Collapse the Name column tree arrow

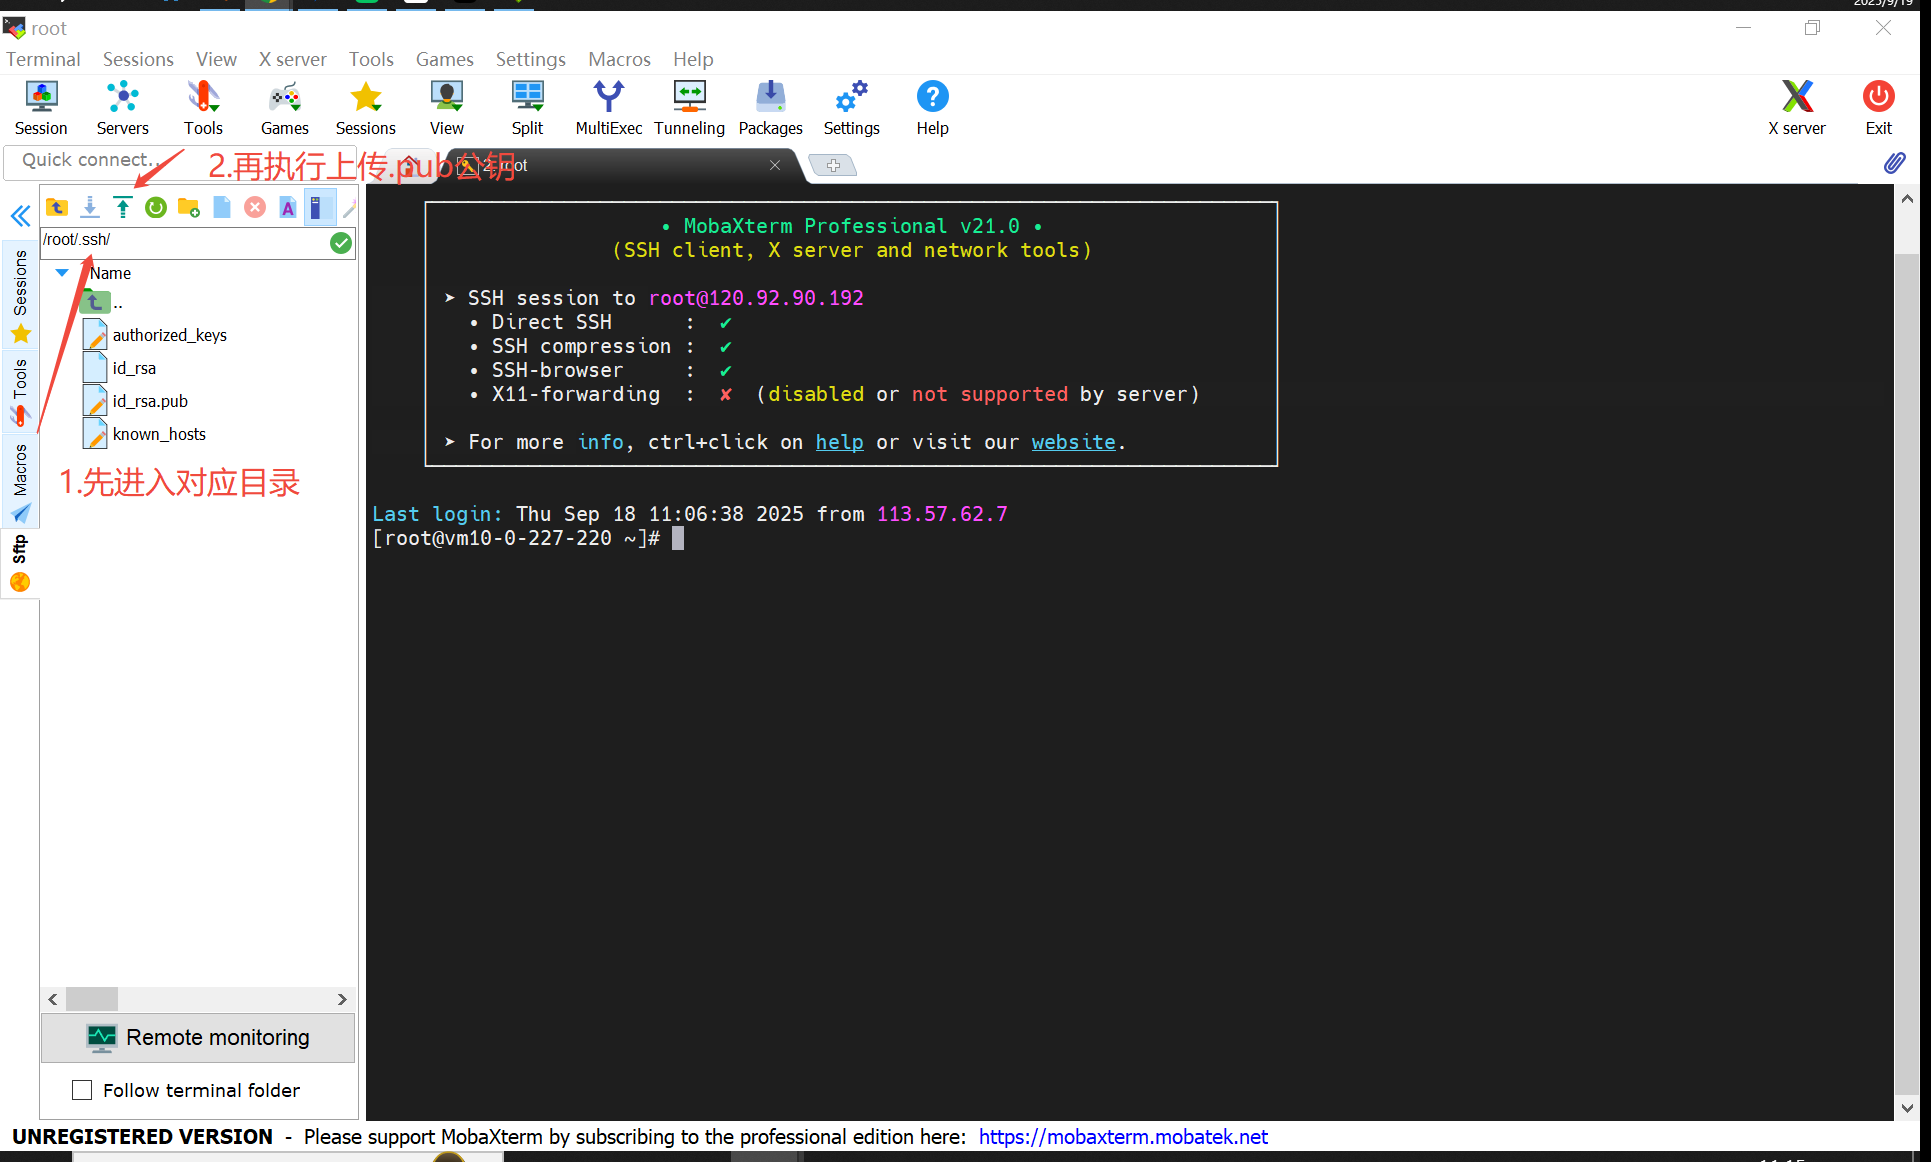(62, 273)
